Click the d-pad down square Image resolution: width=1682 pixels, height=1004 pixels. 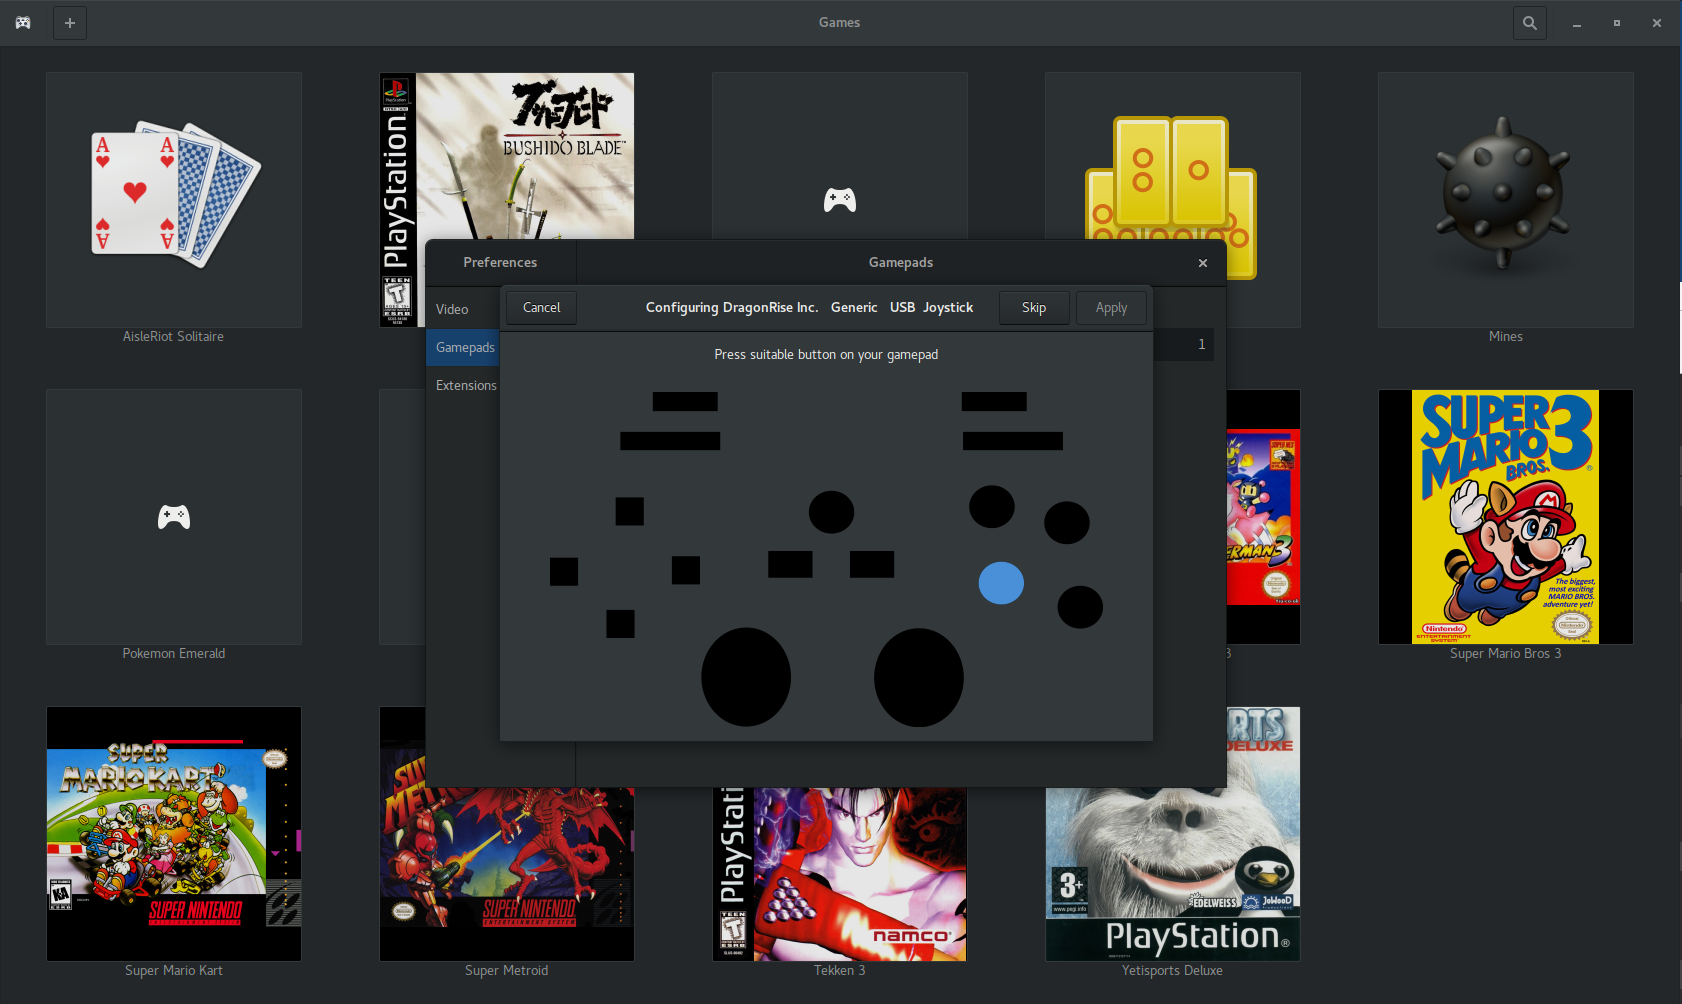tap(620, 623)
